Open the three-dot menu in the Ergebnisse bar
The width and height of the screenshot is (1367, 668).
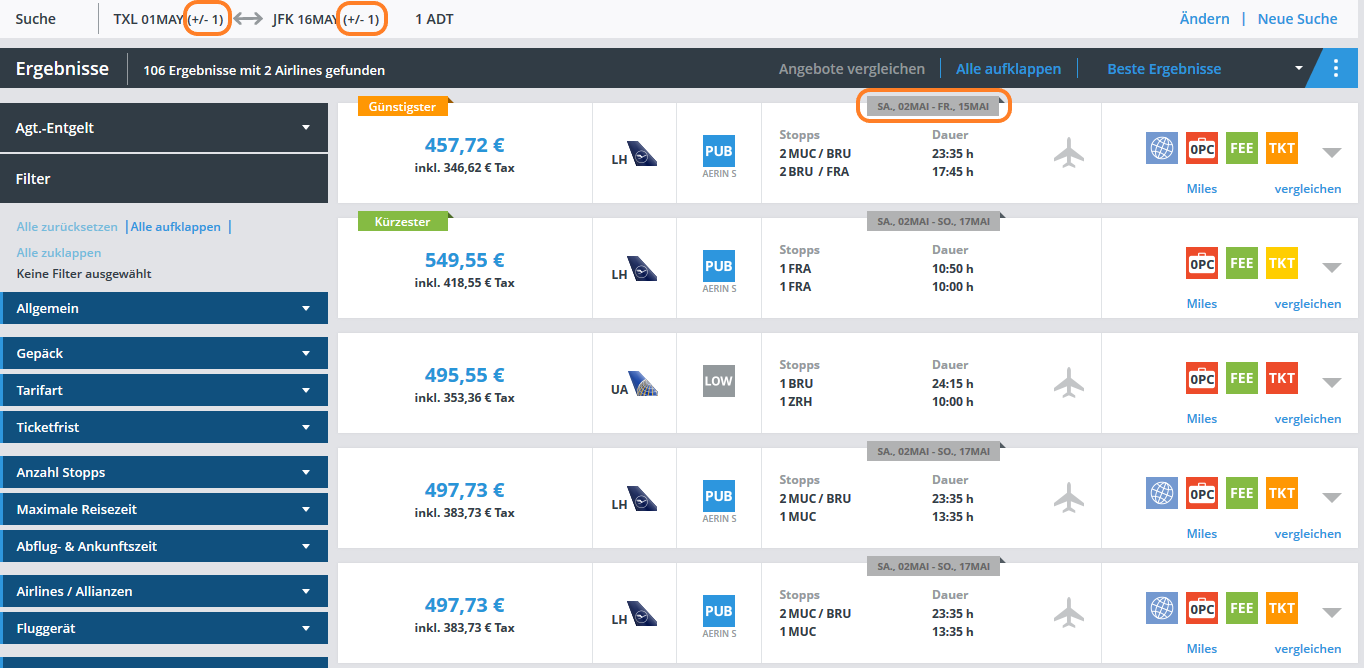1337,69
